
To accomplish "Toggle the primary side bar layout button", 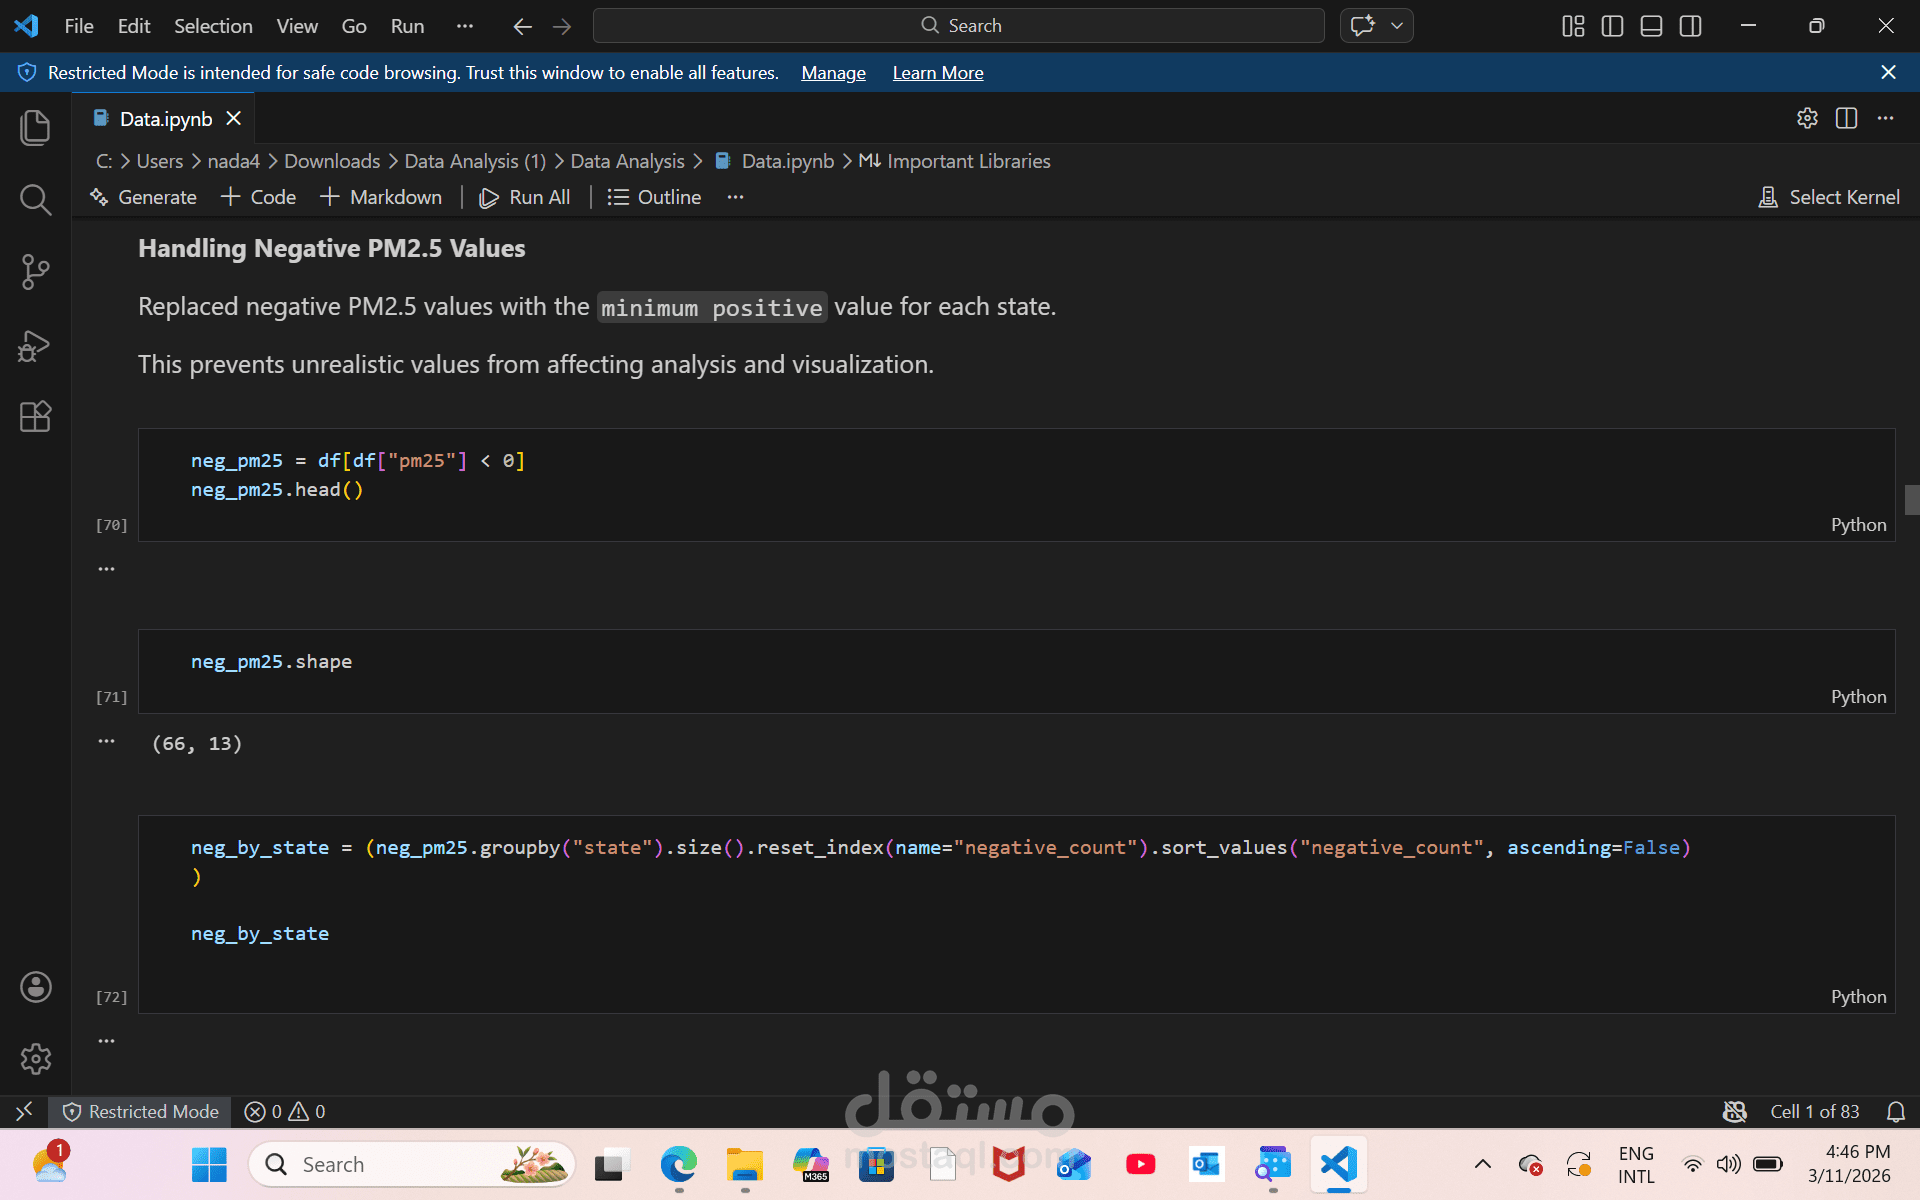I will (1612, 26).
